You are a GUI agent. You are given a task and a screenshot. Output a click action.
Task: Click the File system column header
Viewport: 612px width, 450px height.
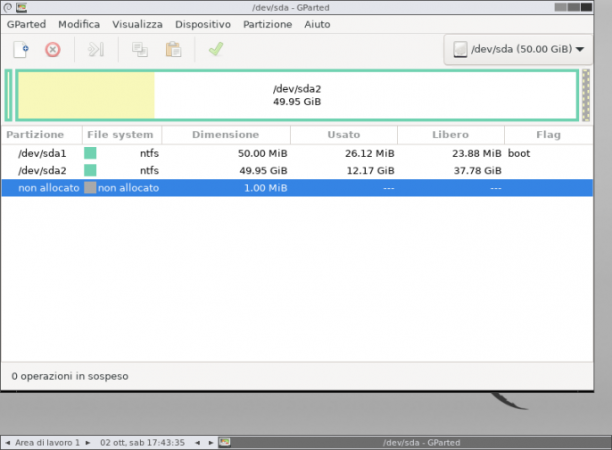tap(120, 135)
